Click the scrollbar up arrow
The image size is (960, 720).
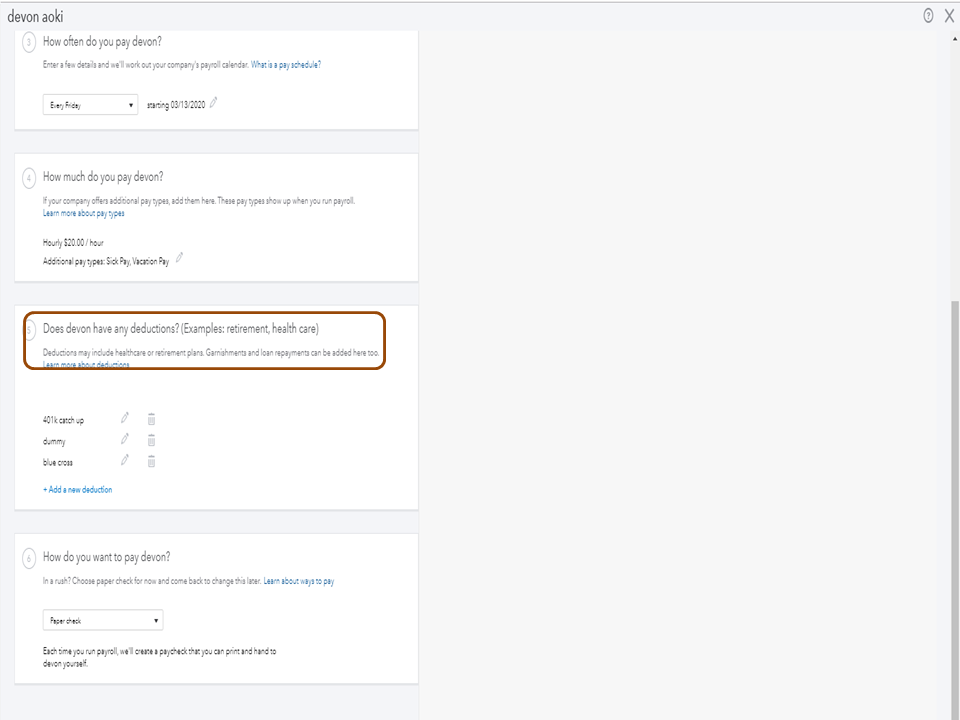[953, 39]
